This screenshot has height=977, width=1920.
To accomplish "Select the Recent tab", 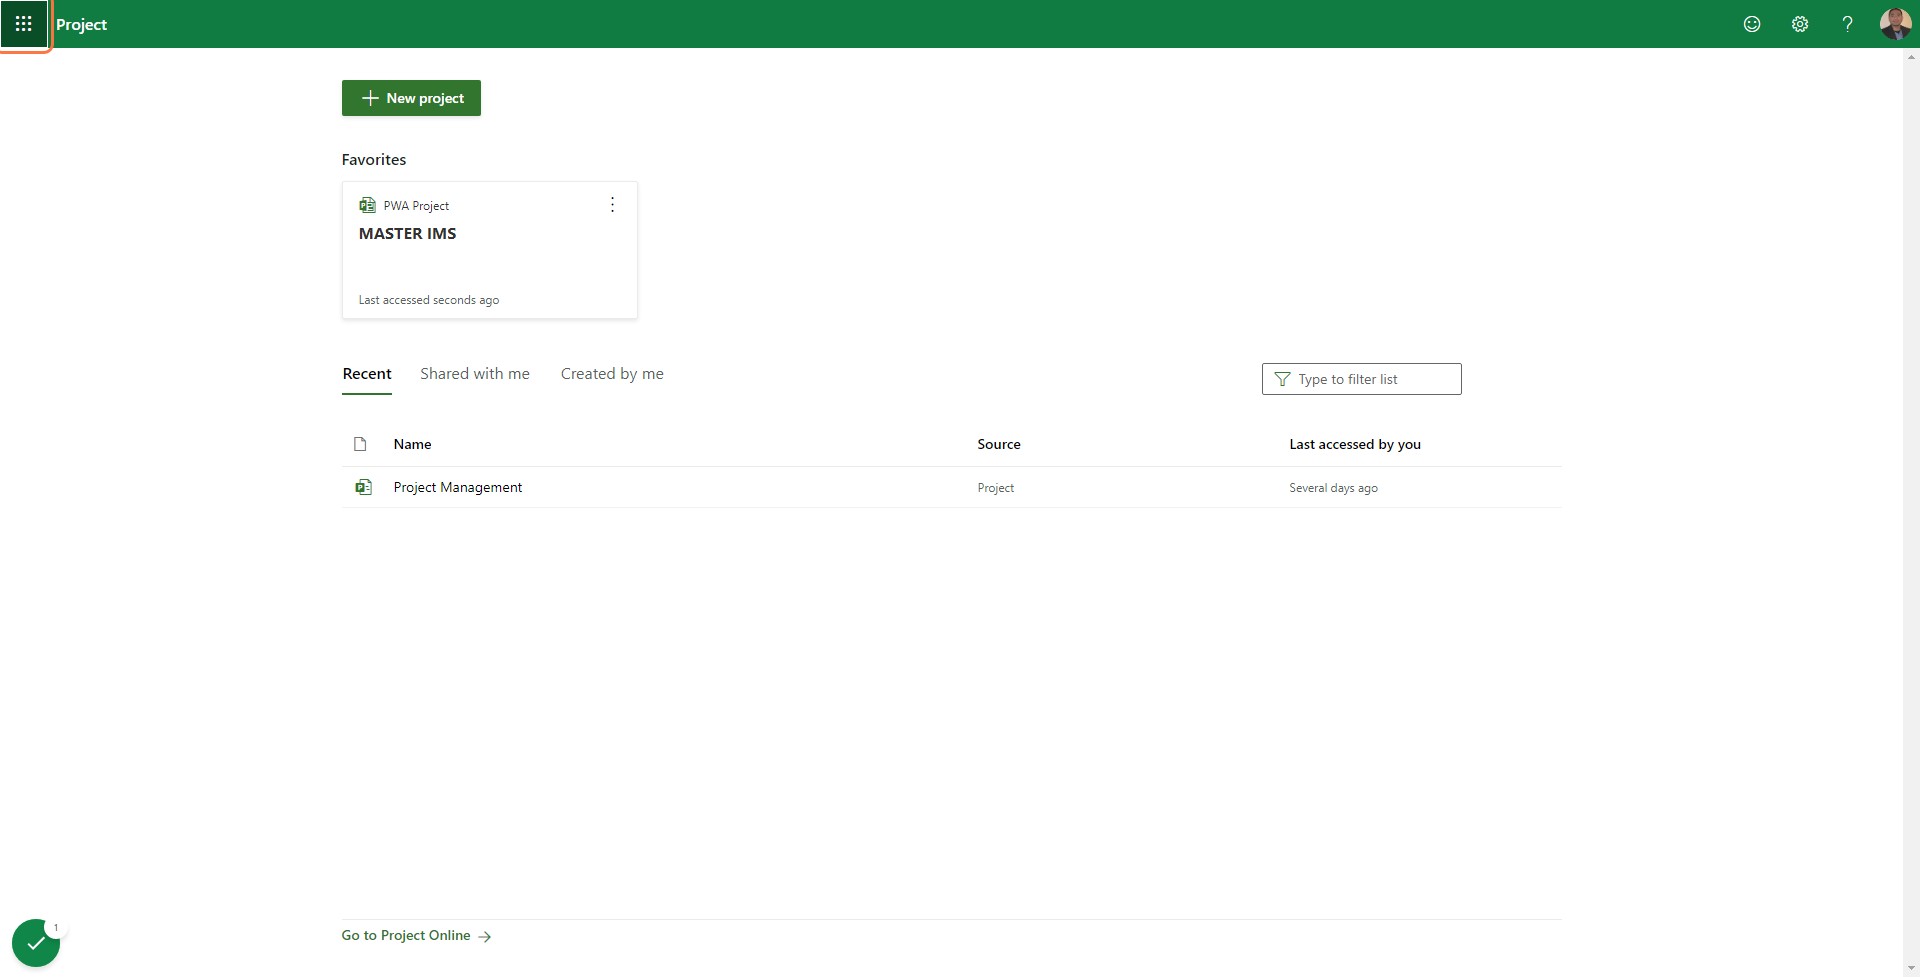I will 367,374.
